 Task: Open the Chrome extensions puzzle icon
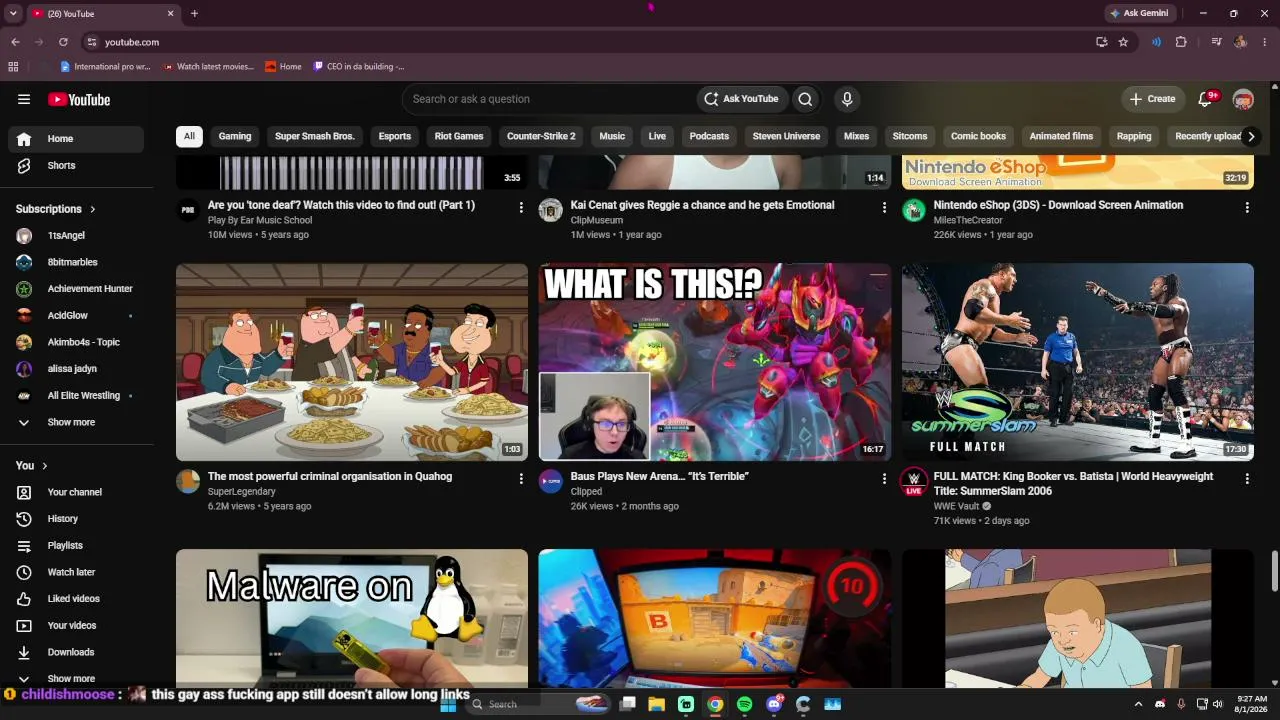coord(1181,42)
